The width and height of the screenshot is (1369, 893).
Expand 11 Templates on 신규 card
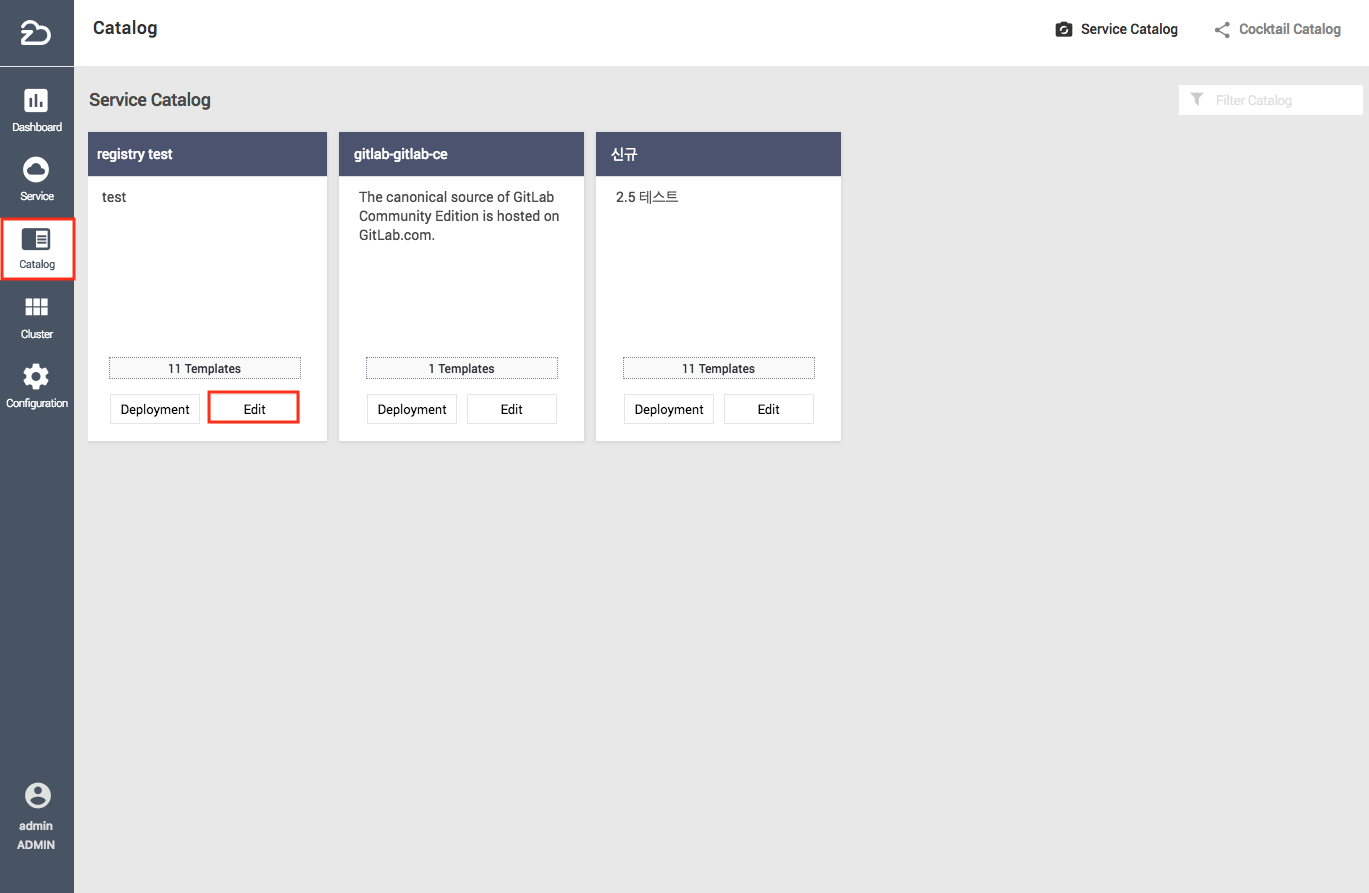coord(718,369)
